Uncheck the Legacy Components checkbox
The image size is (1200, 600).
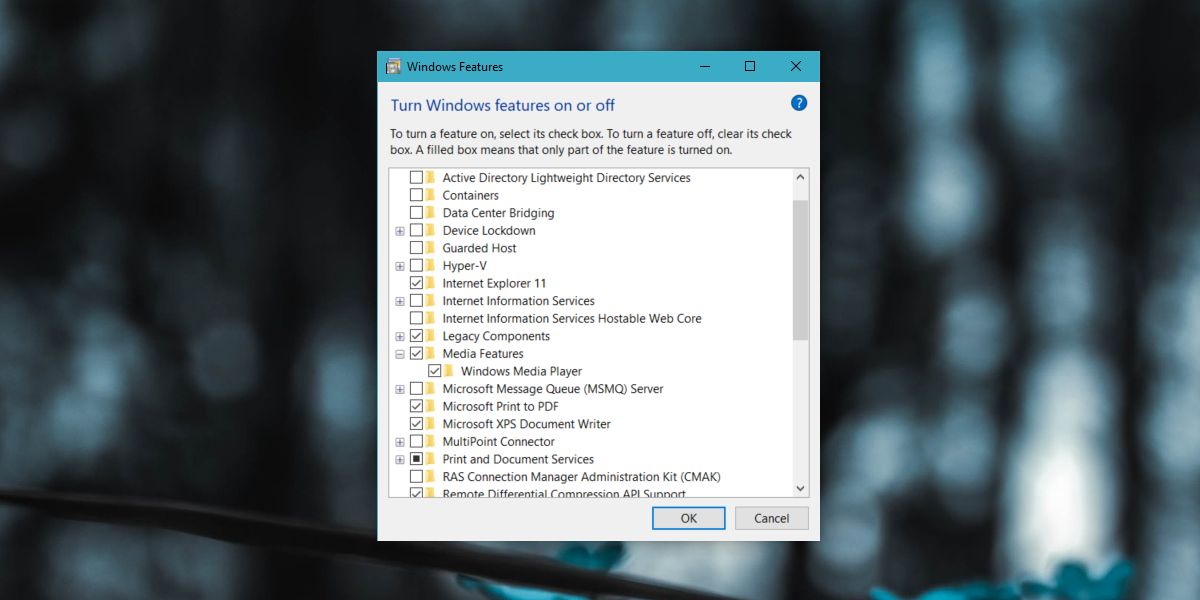[x=416, y=336]
